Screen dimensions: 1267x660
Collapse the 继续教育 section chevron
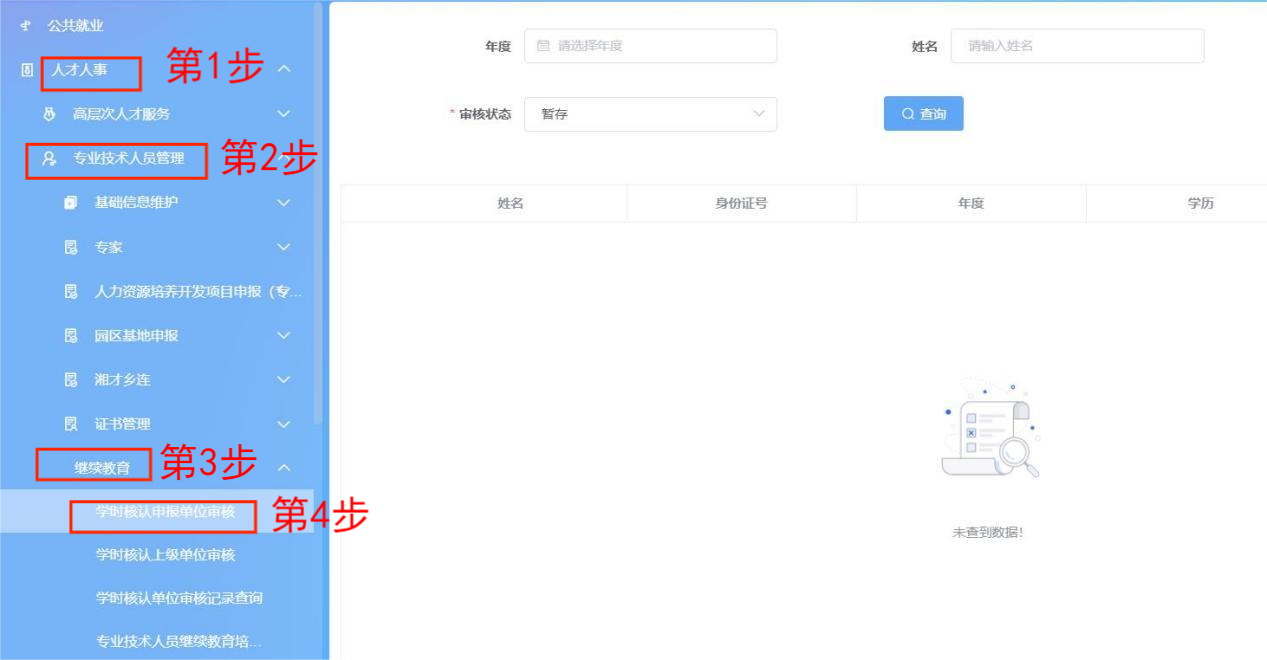(x=284, y=467)
